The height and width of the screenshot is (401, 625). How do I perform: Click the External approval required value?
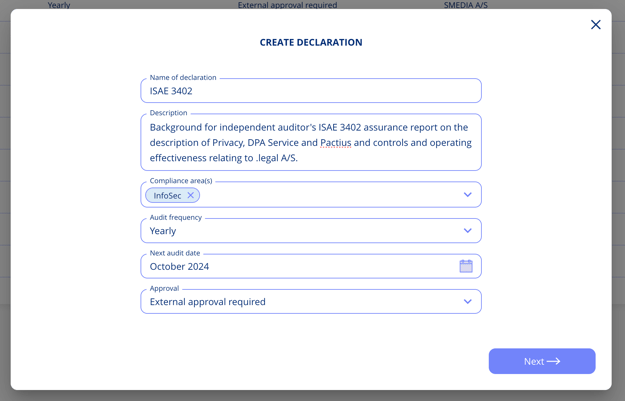click(207, 302)
